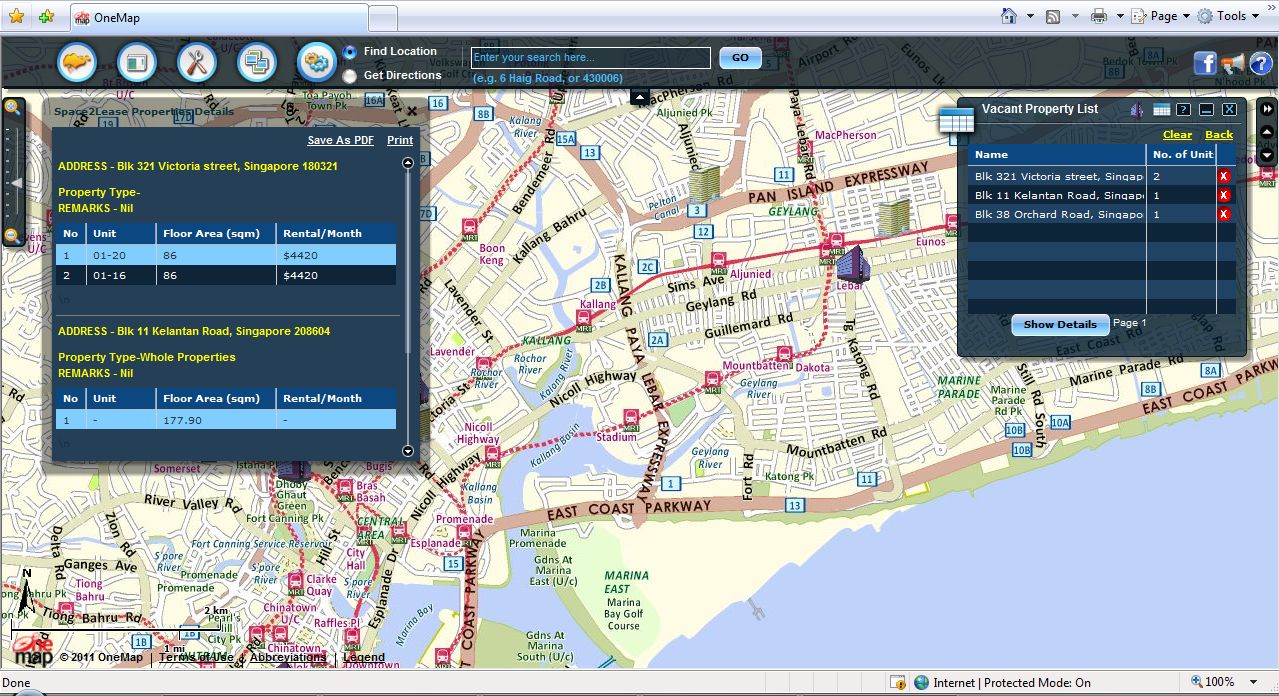Click the Back link in Vacant Property List

[x=1218, y=135]
